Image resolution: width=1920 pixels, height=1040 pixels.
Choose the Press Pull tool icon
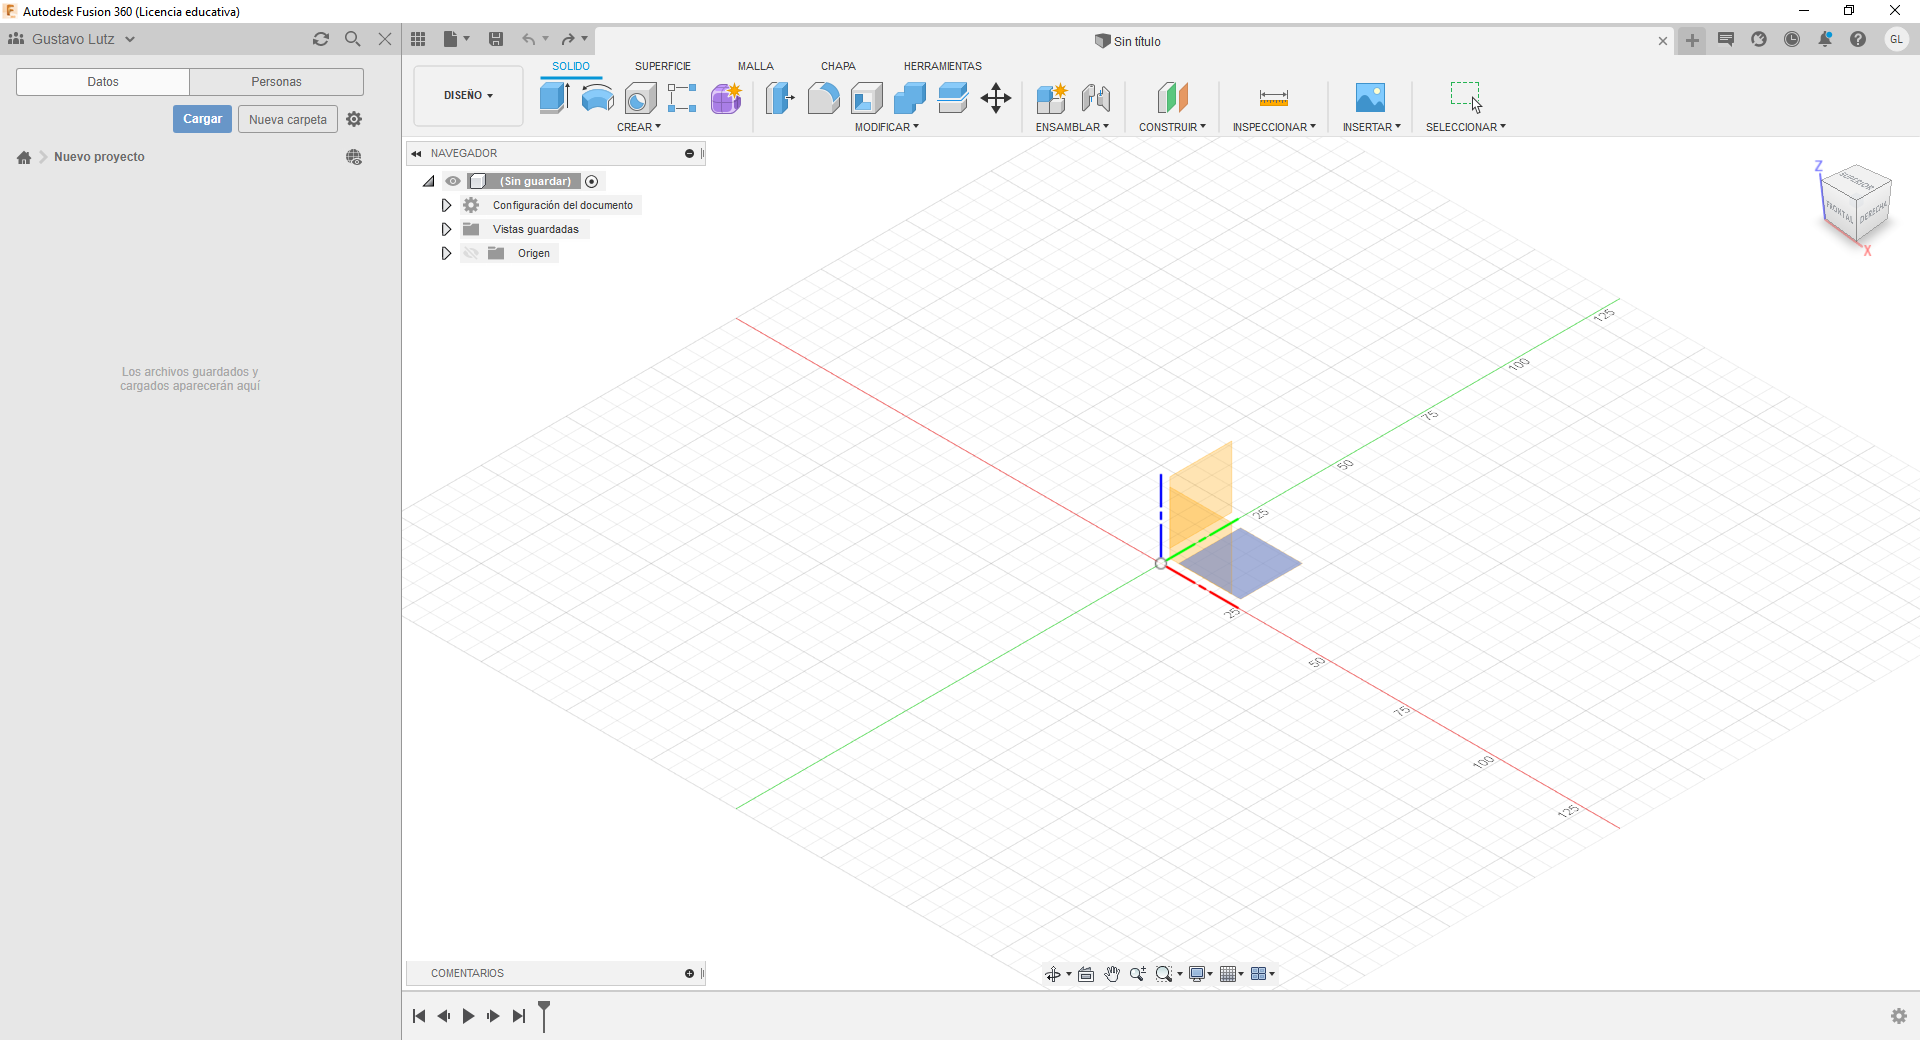click(780, 98)
